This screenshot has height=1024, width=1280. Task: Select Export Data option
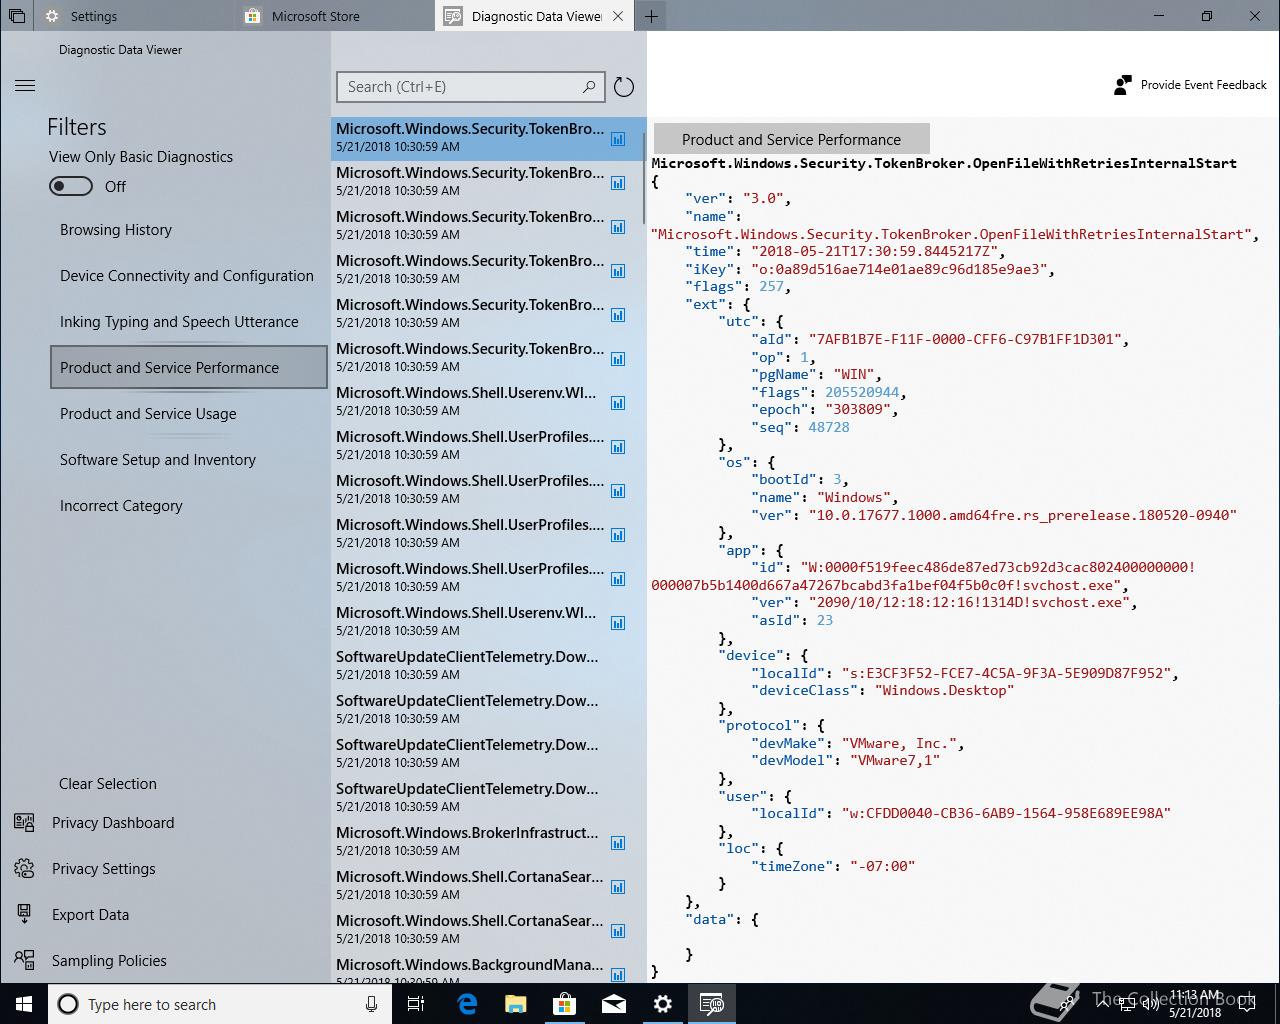(90, 915)
